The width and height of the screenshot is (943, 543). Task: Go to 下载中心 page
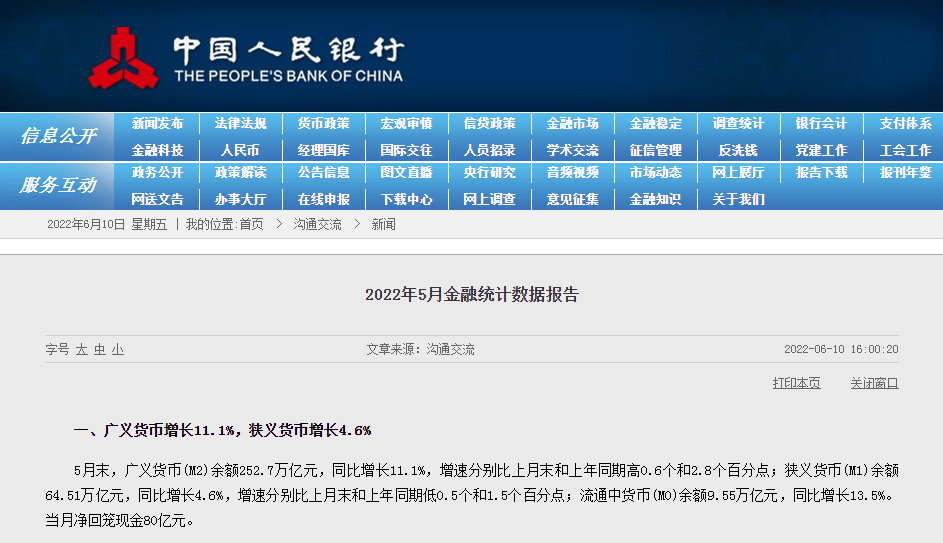(406, 199)
